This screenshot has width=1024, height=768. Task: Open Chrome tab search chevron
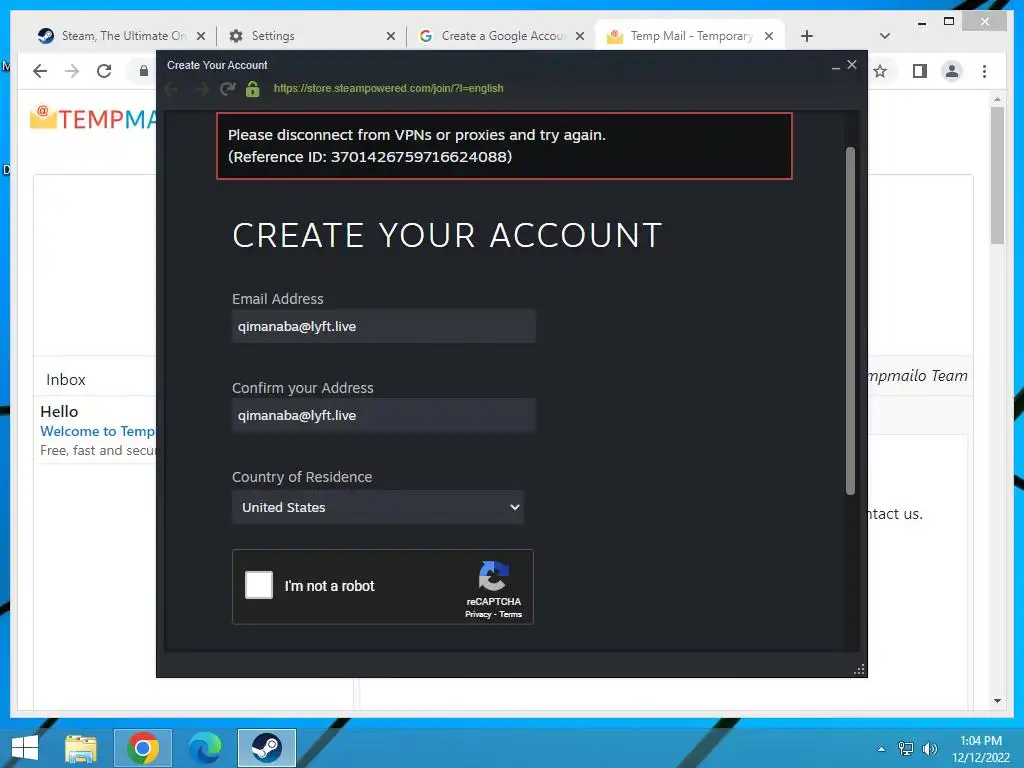click(885, 36)
